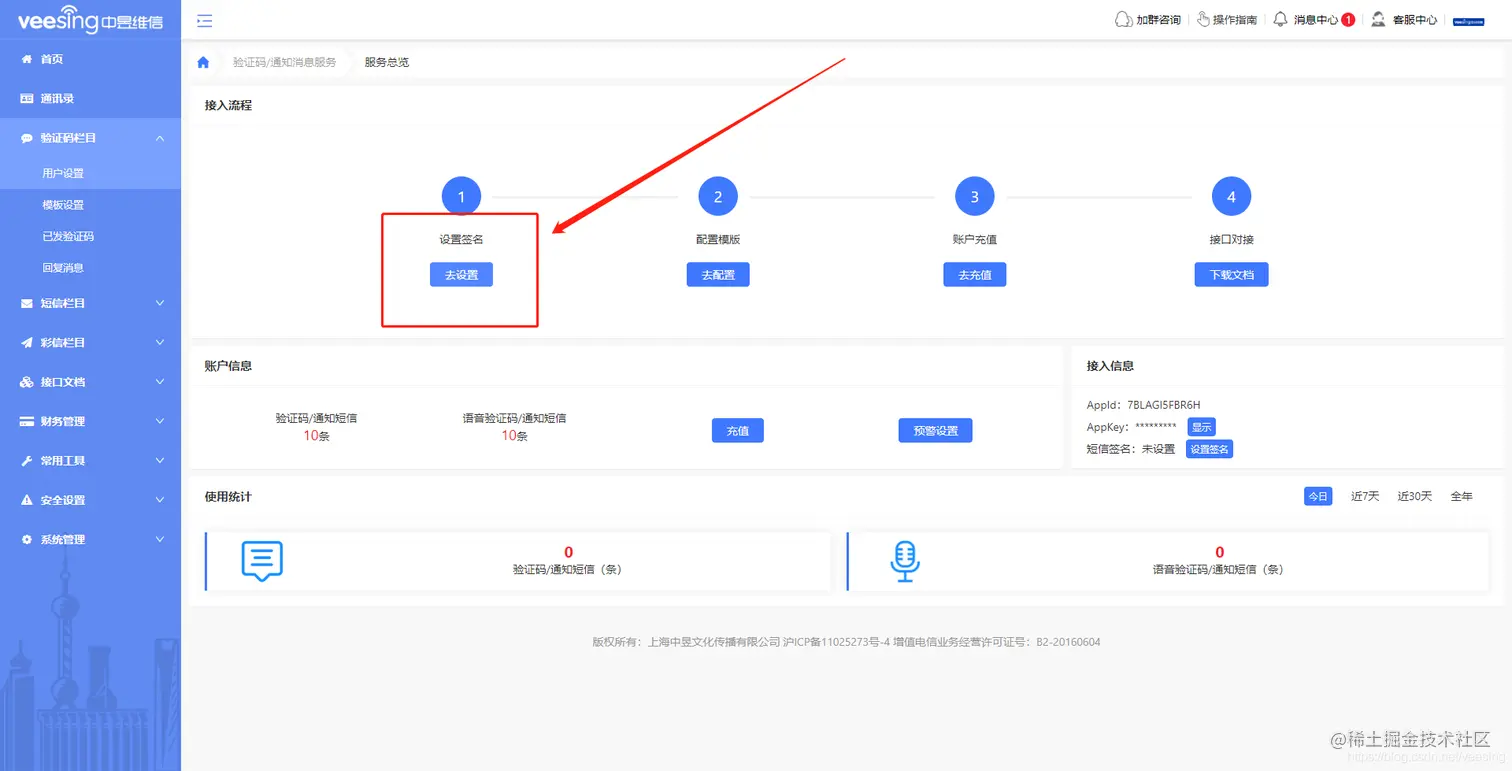1512x771 pixels.
Task: Click the 充值 recharge button
Action: pyautogui.click(x=737, y=430)
